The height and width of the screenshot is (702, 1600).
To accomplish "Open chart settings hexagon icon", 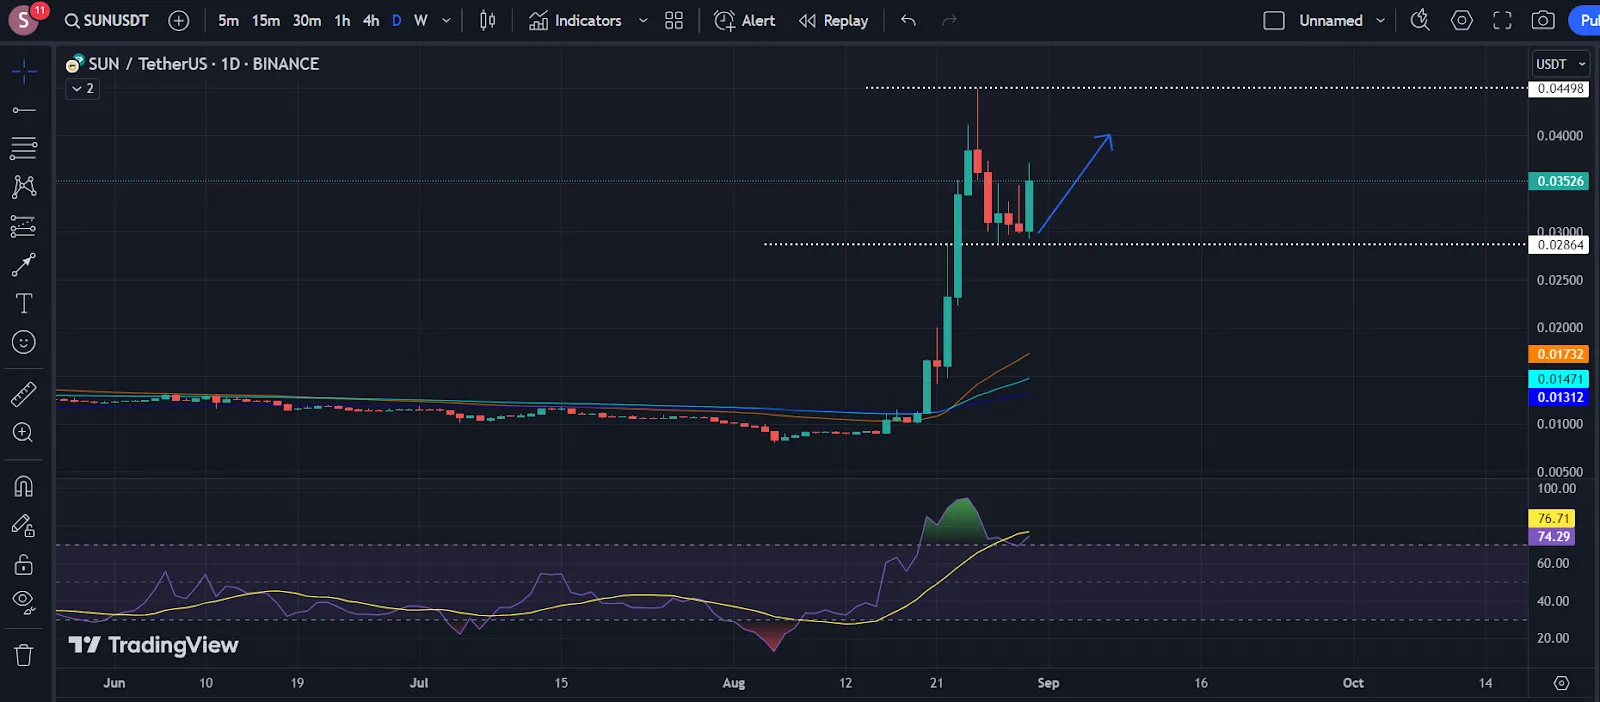I will coord(1462,20).
